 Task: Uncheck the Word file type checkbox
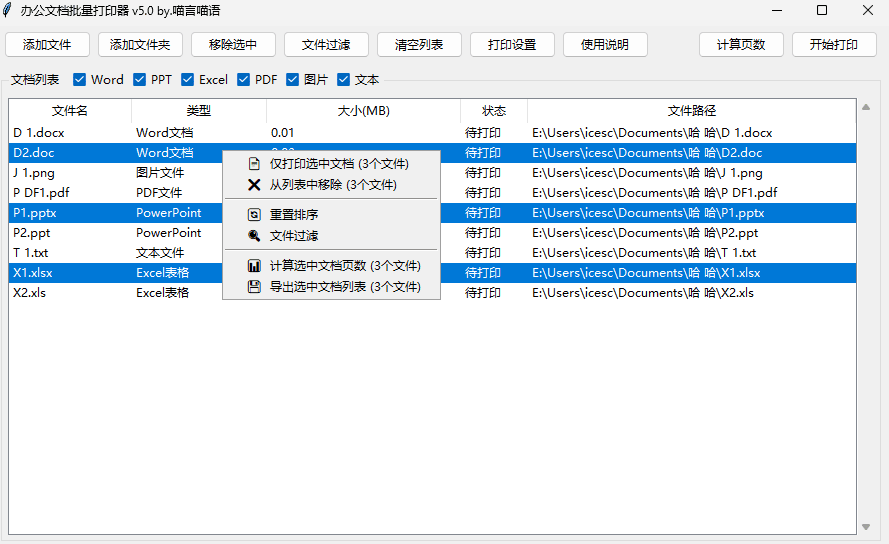click(x=80, y=80)
